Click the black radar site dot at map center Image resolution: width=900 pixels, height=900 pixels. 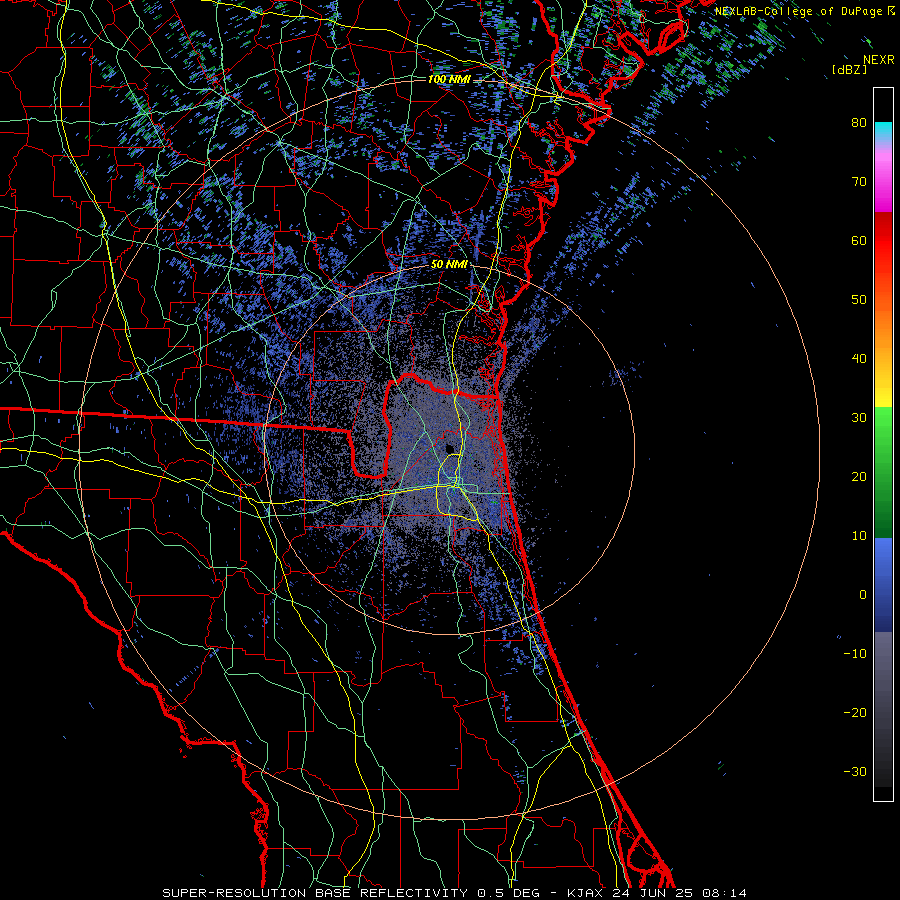click(450, 448)
